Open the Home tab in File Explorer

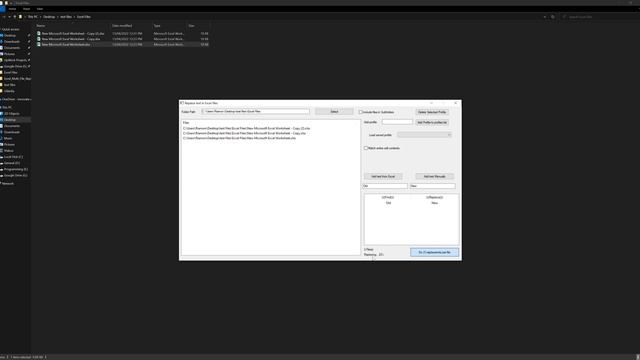tap(12, 9)
